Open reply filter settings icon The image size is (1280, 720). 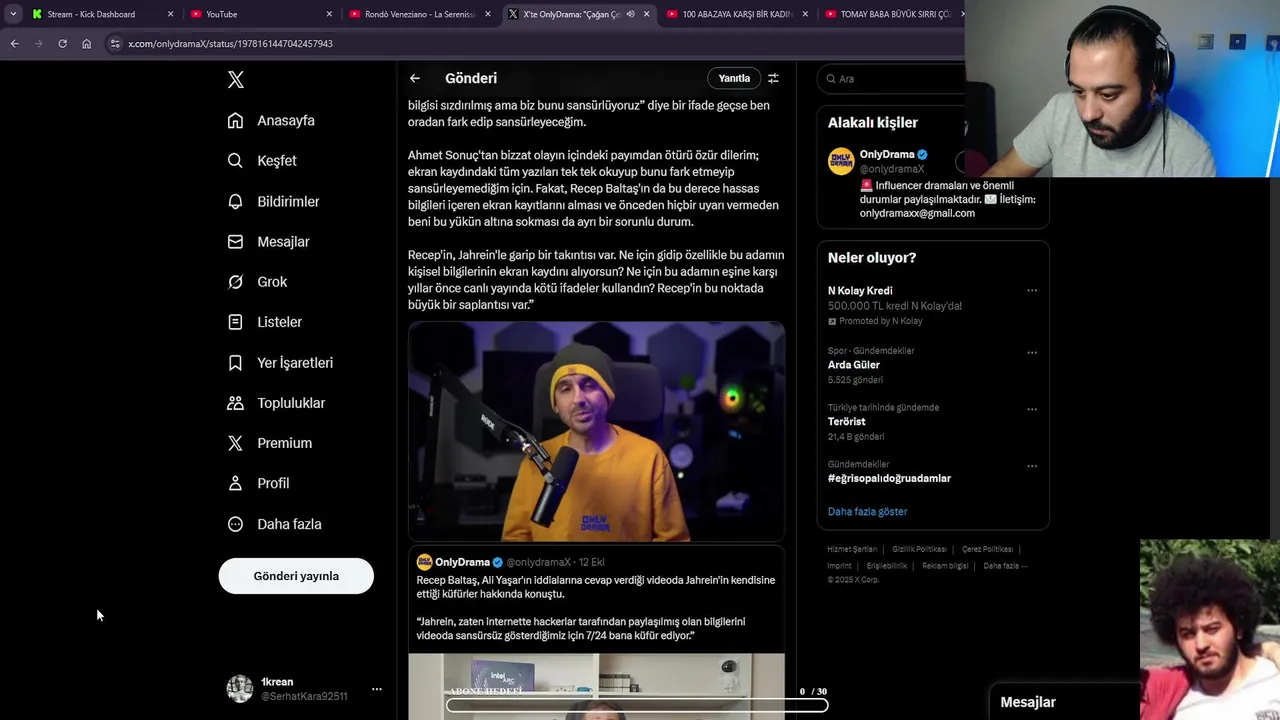773,78
